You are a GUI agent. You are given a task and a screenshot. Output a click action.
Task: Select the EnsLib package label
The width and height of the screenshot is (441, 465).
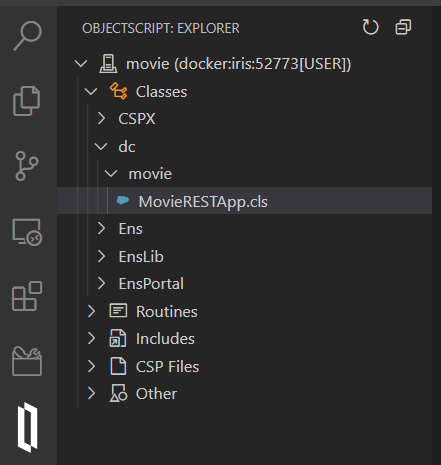[141, 257]
